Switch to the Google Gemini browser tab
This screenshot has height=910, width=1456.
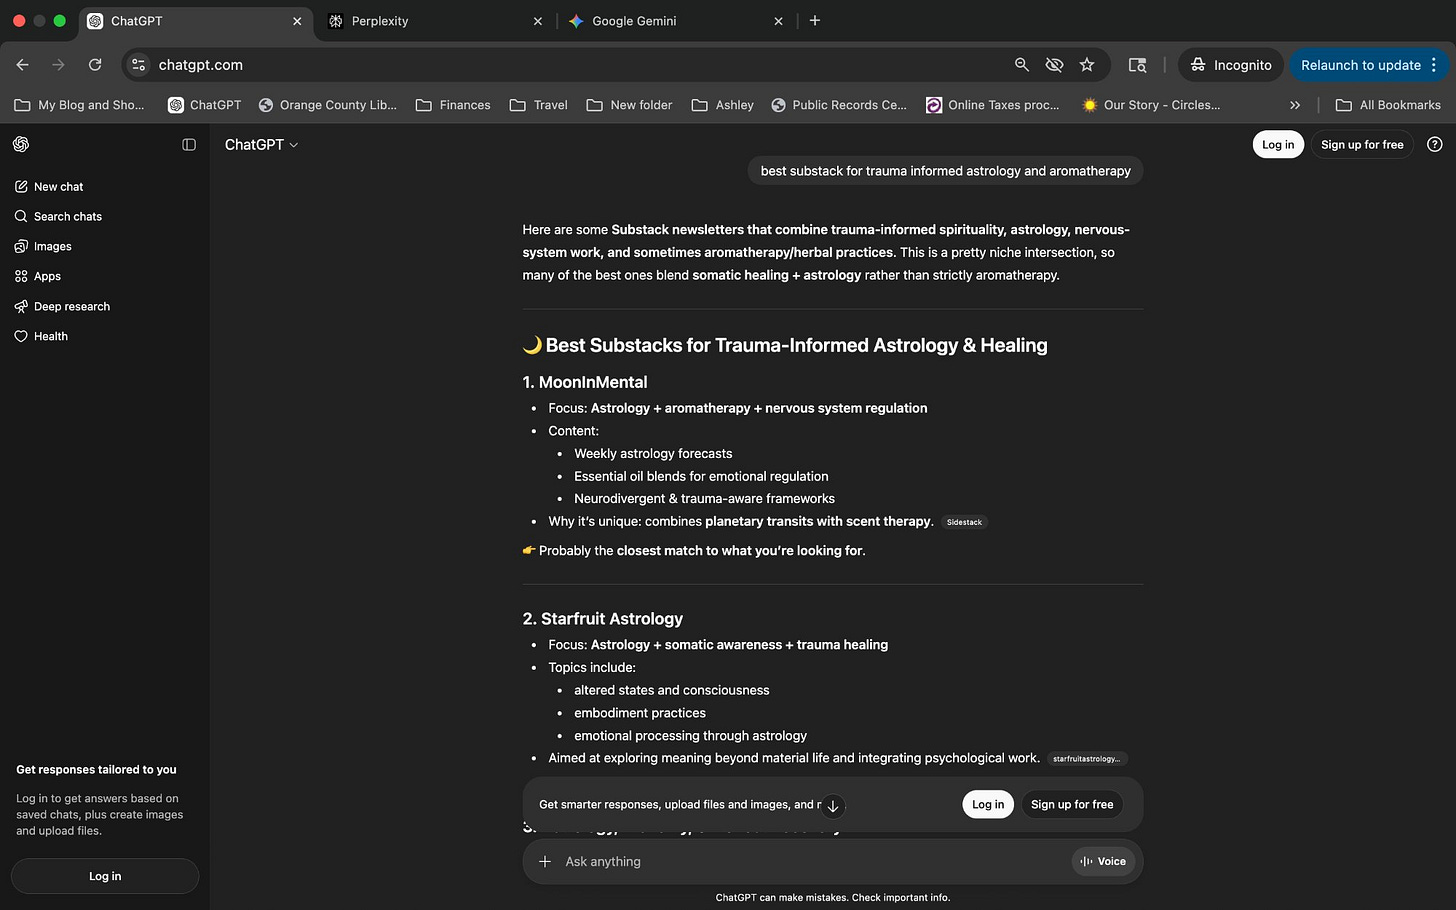coord(675,21)
